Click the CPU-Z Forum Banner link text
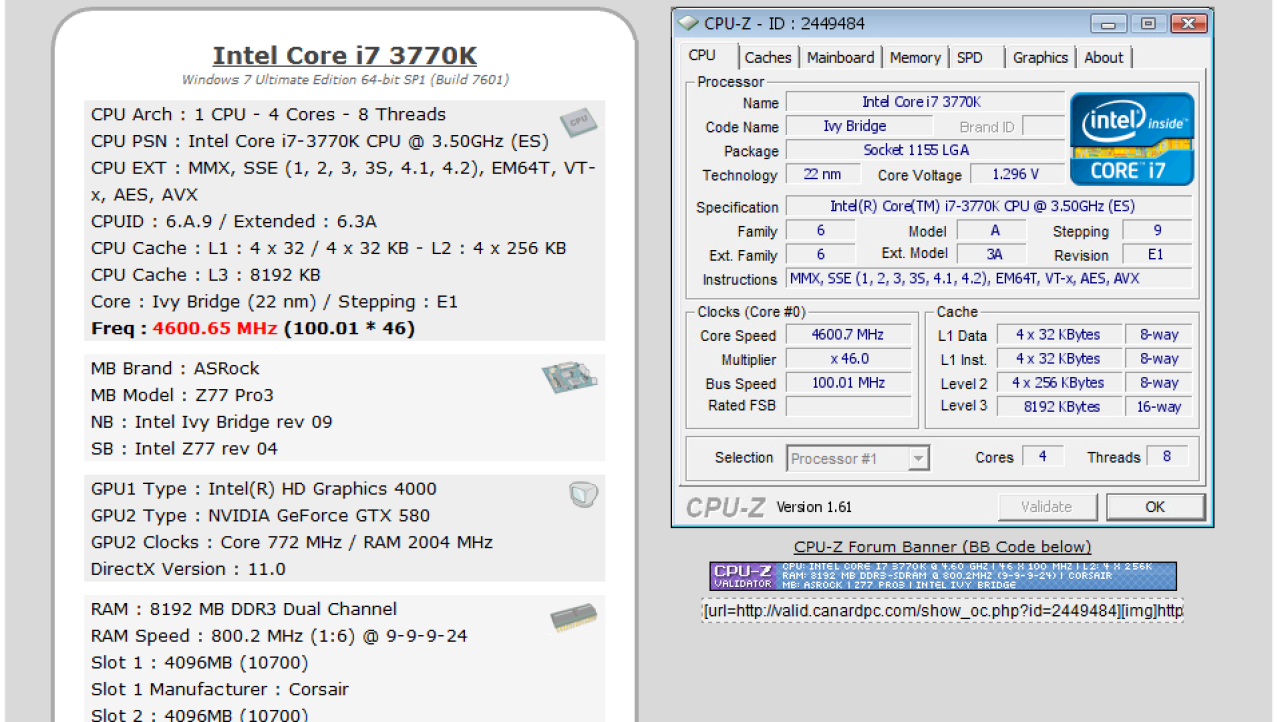The height and width of the screenshot is (722, 1280). click(x=943, y=547)
